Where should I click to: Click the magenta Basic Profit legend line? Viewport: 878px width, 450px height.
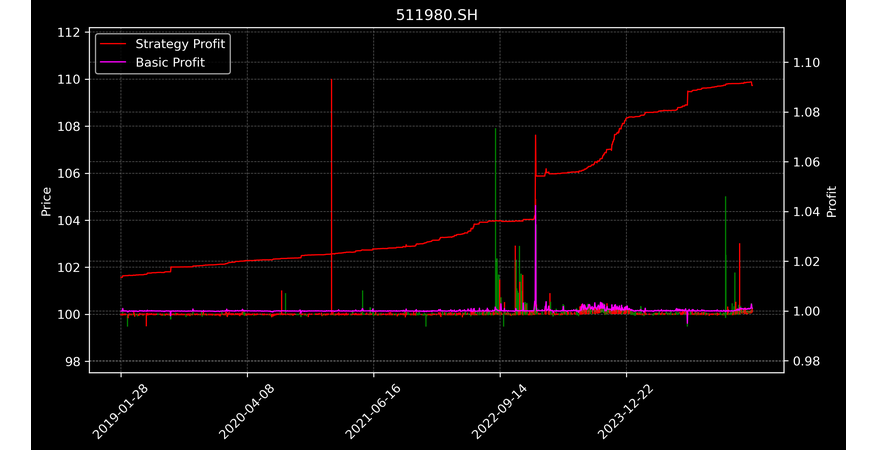pyautogui.click(x=113, y=63)
